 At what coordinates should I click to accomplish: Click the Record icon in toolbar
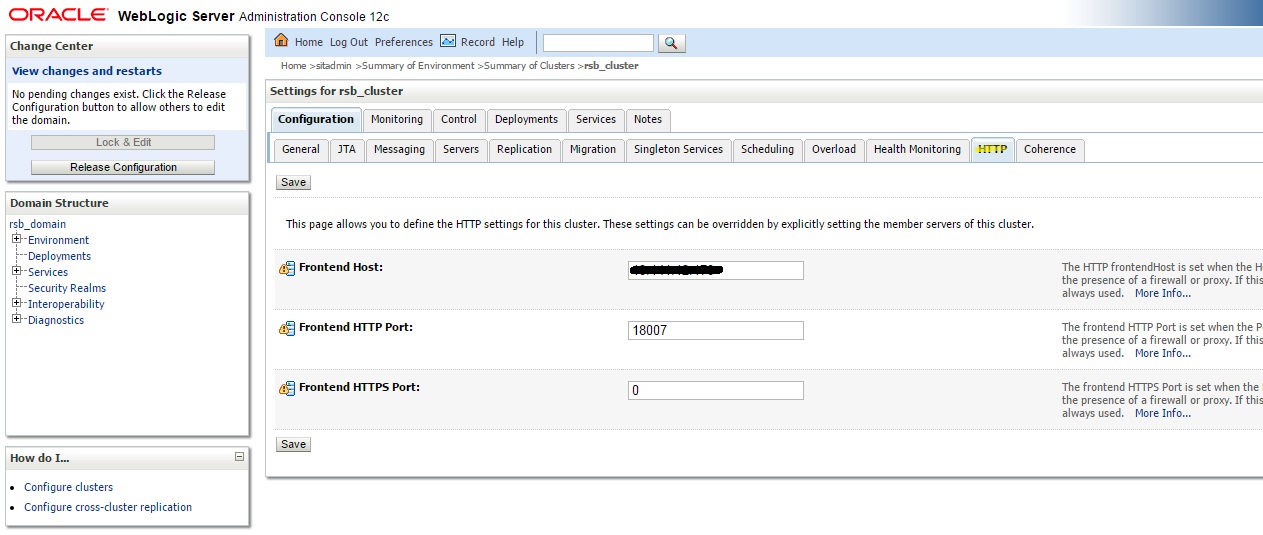[x=448, y=41]
